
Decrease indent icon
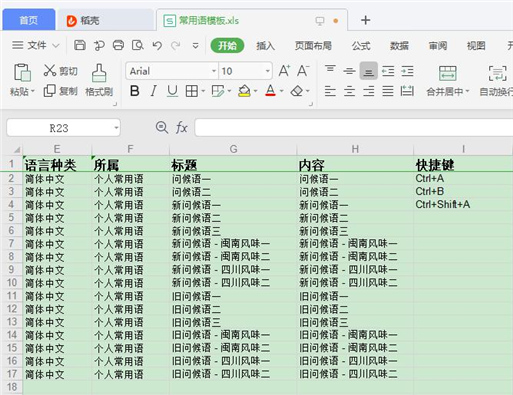[388, 71]
